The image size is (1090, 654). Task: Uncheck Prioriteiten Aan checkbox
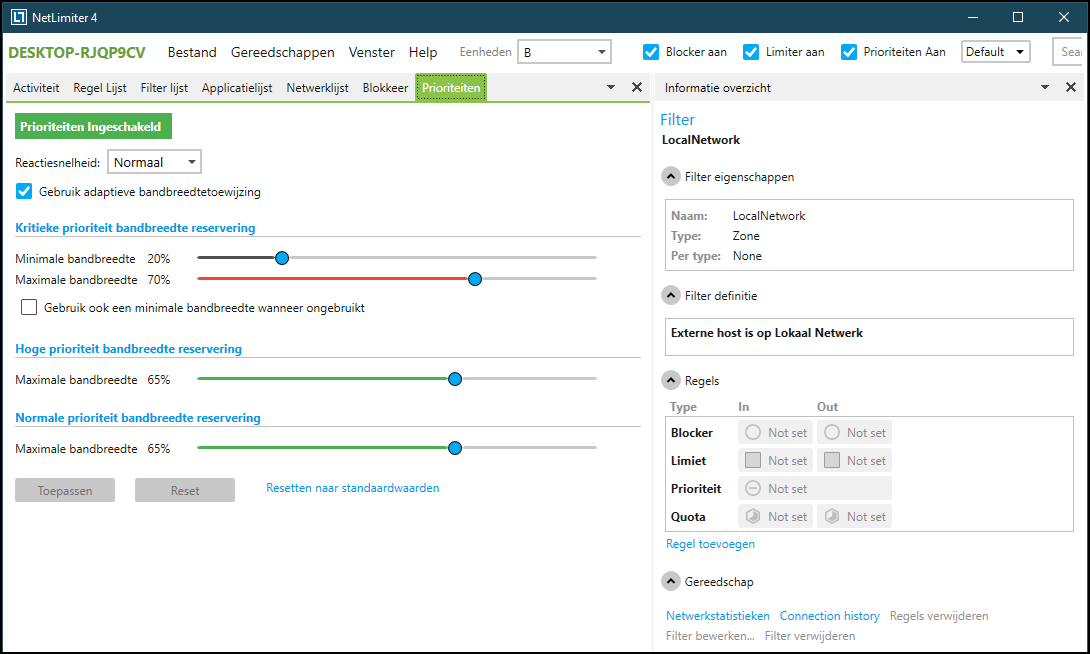click(849, 52)
